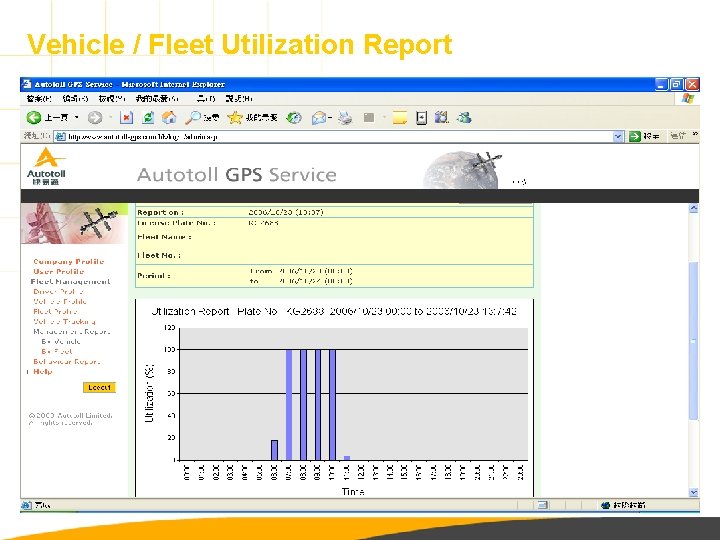
Task: Click the green Refresh page icon
Action: point(148,118)
